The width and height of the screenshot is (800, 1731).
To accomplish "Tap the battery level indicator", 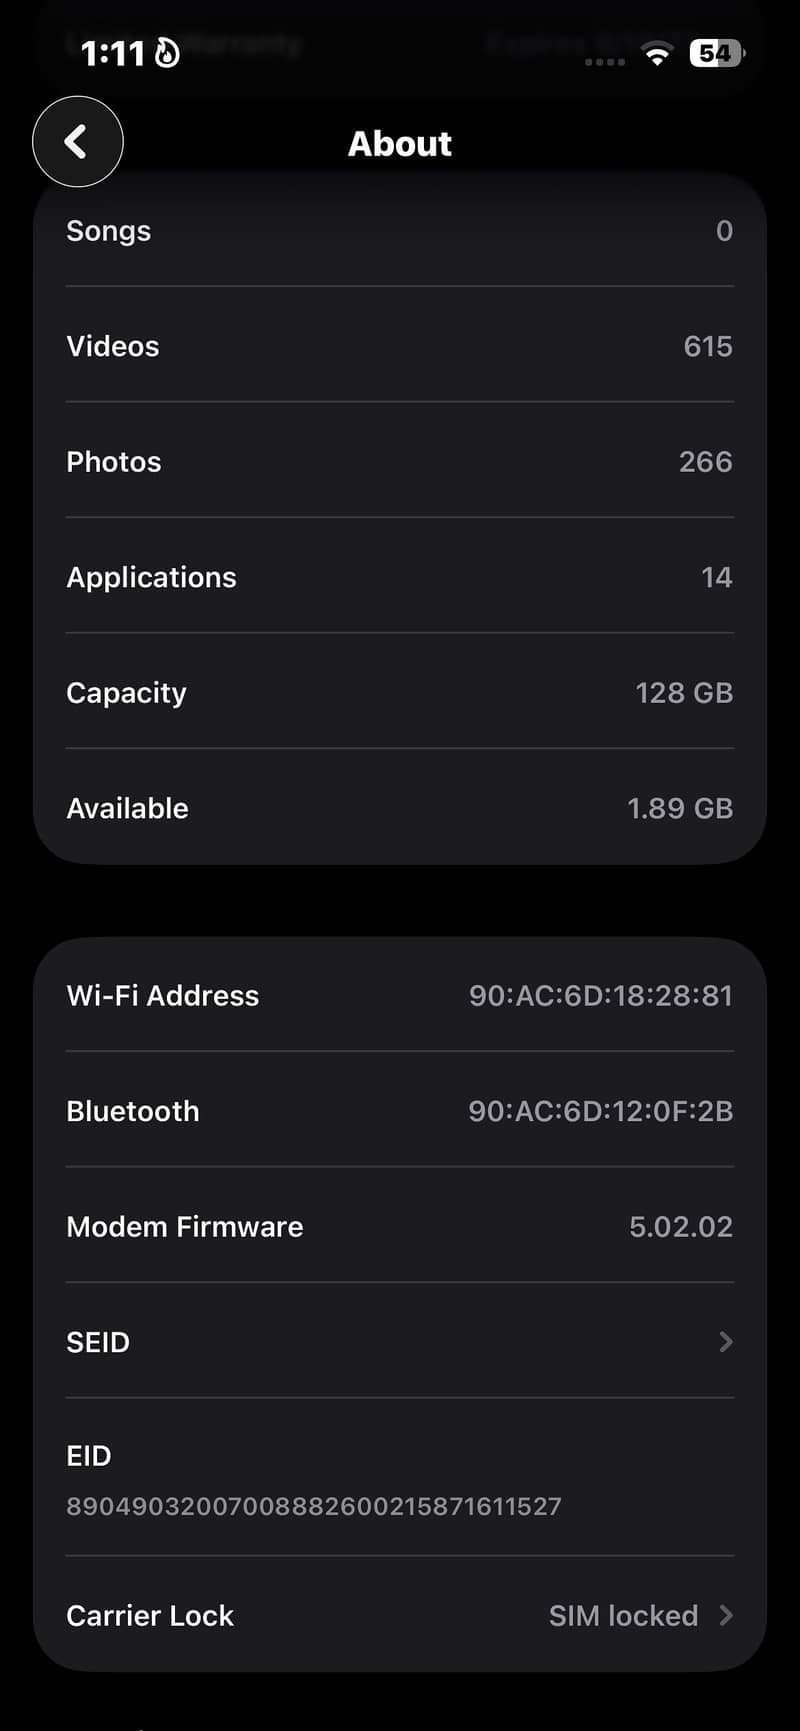I will pos(717,53).
